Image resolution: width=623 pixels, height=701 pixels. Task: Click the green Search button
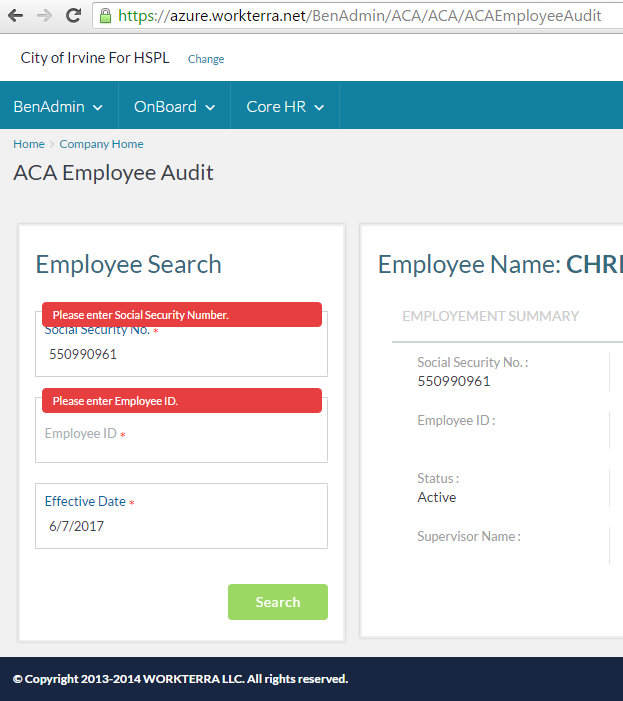pyautogui.click(x=278, y=602)
